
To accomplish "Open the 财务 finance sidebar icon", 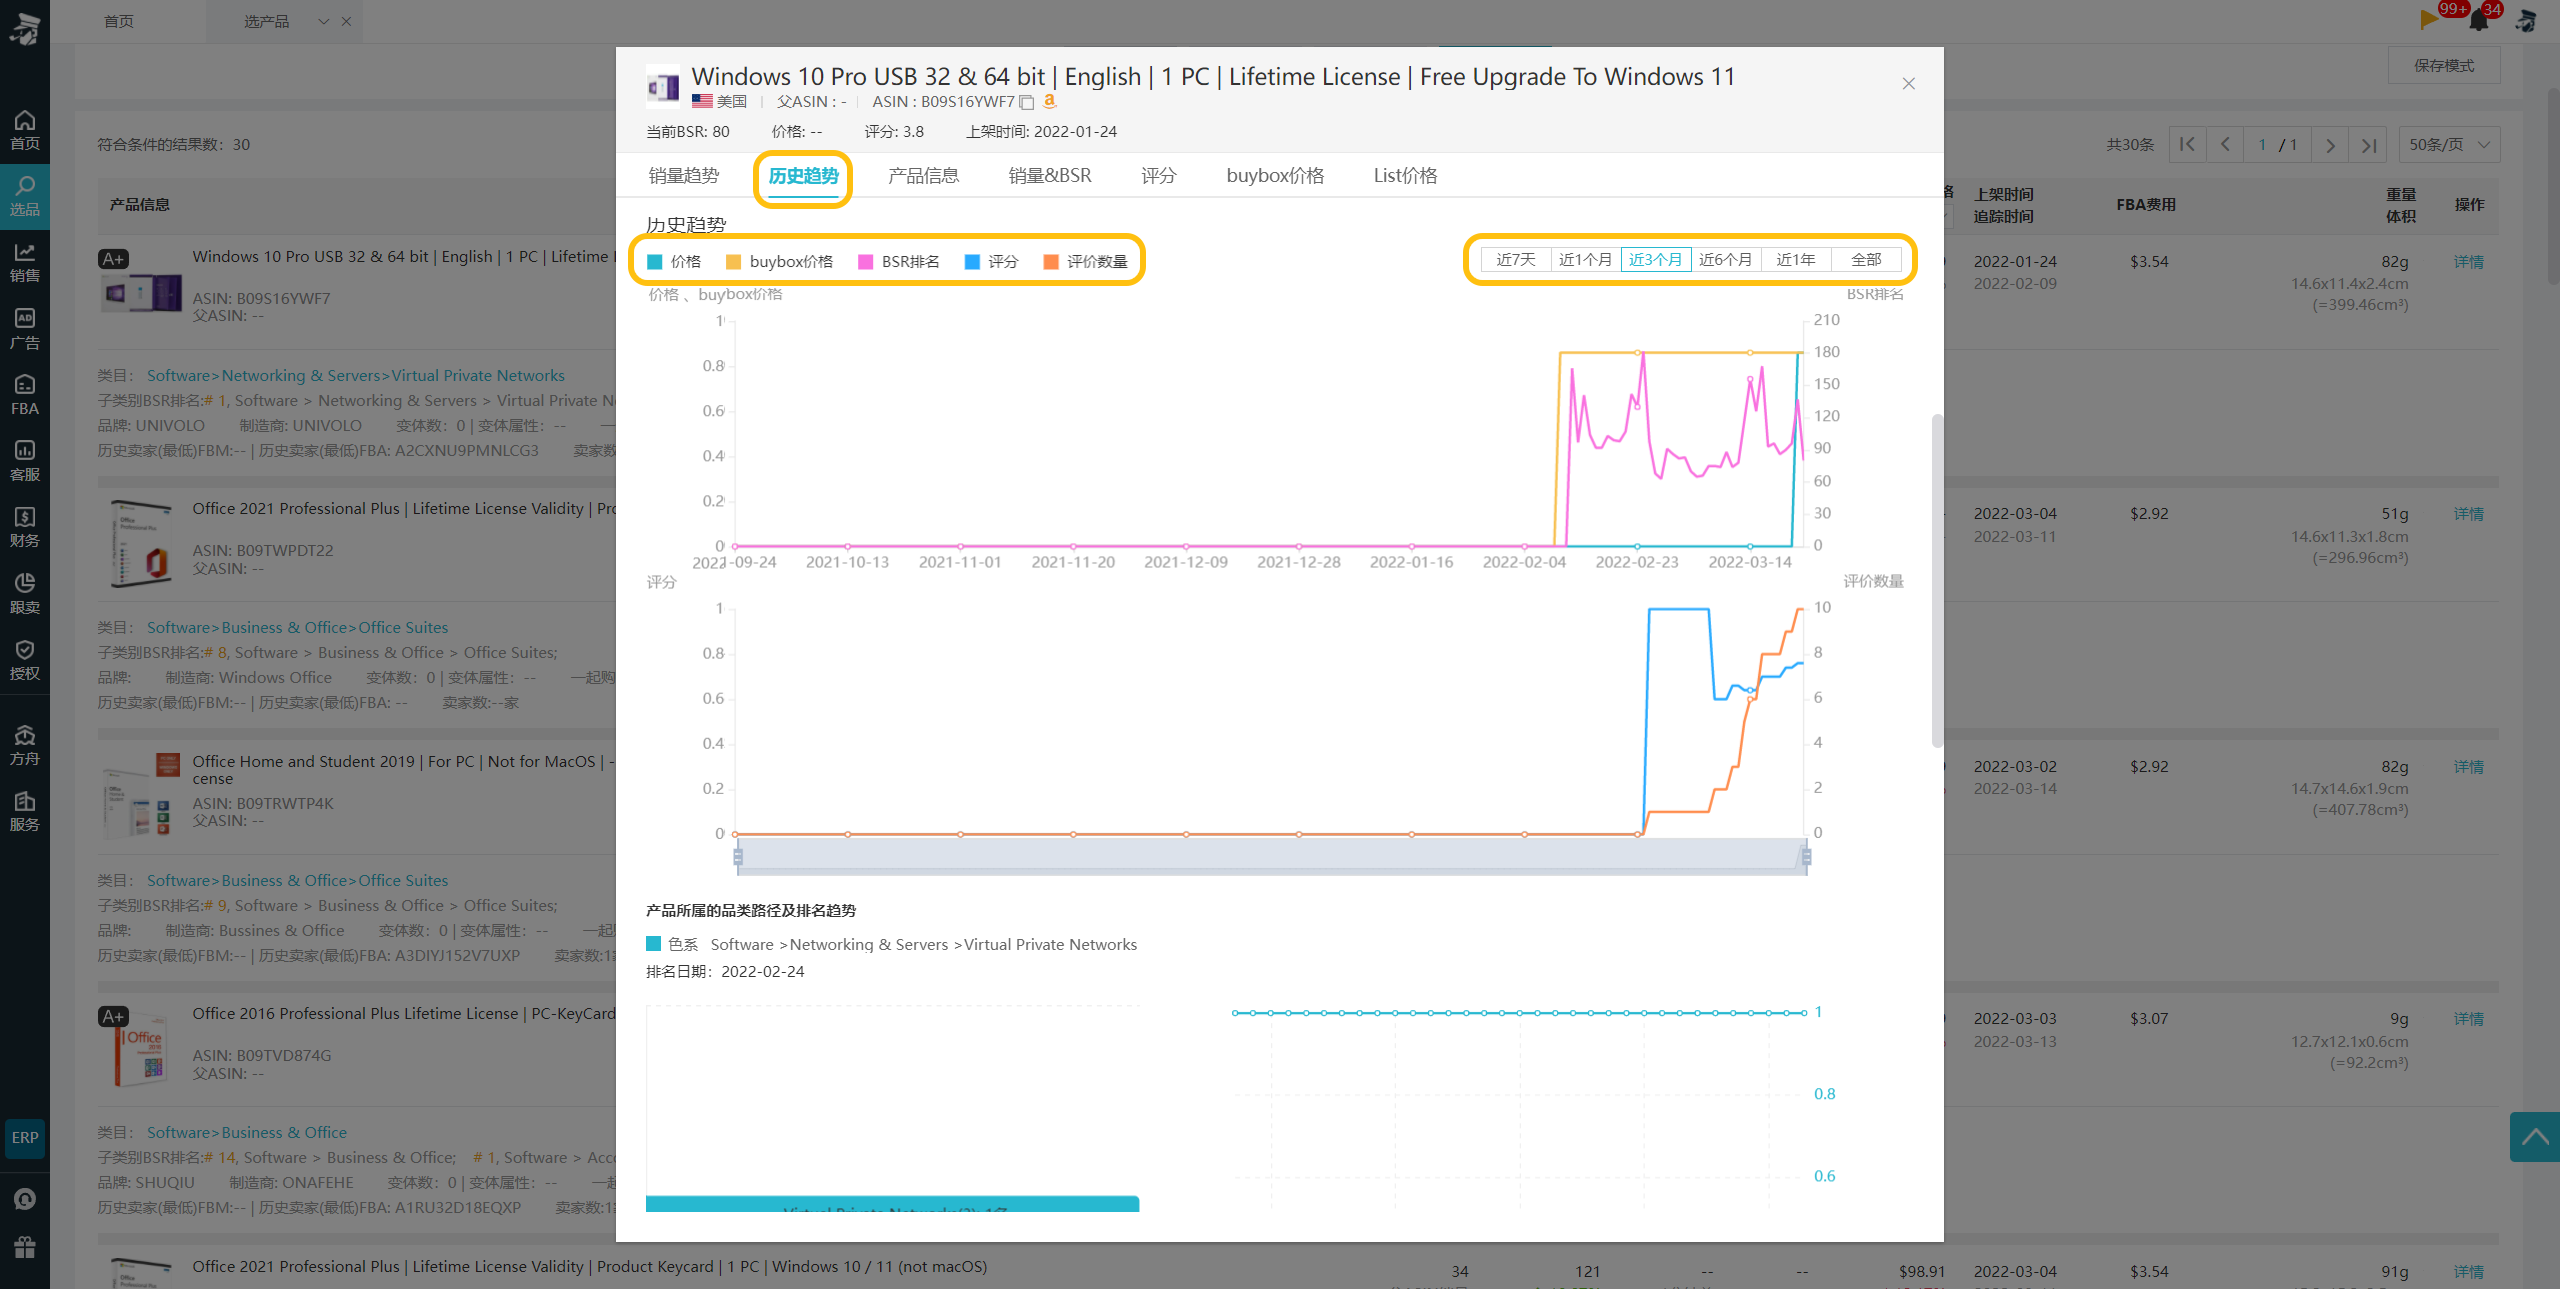I will [x=24, y=527].
